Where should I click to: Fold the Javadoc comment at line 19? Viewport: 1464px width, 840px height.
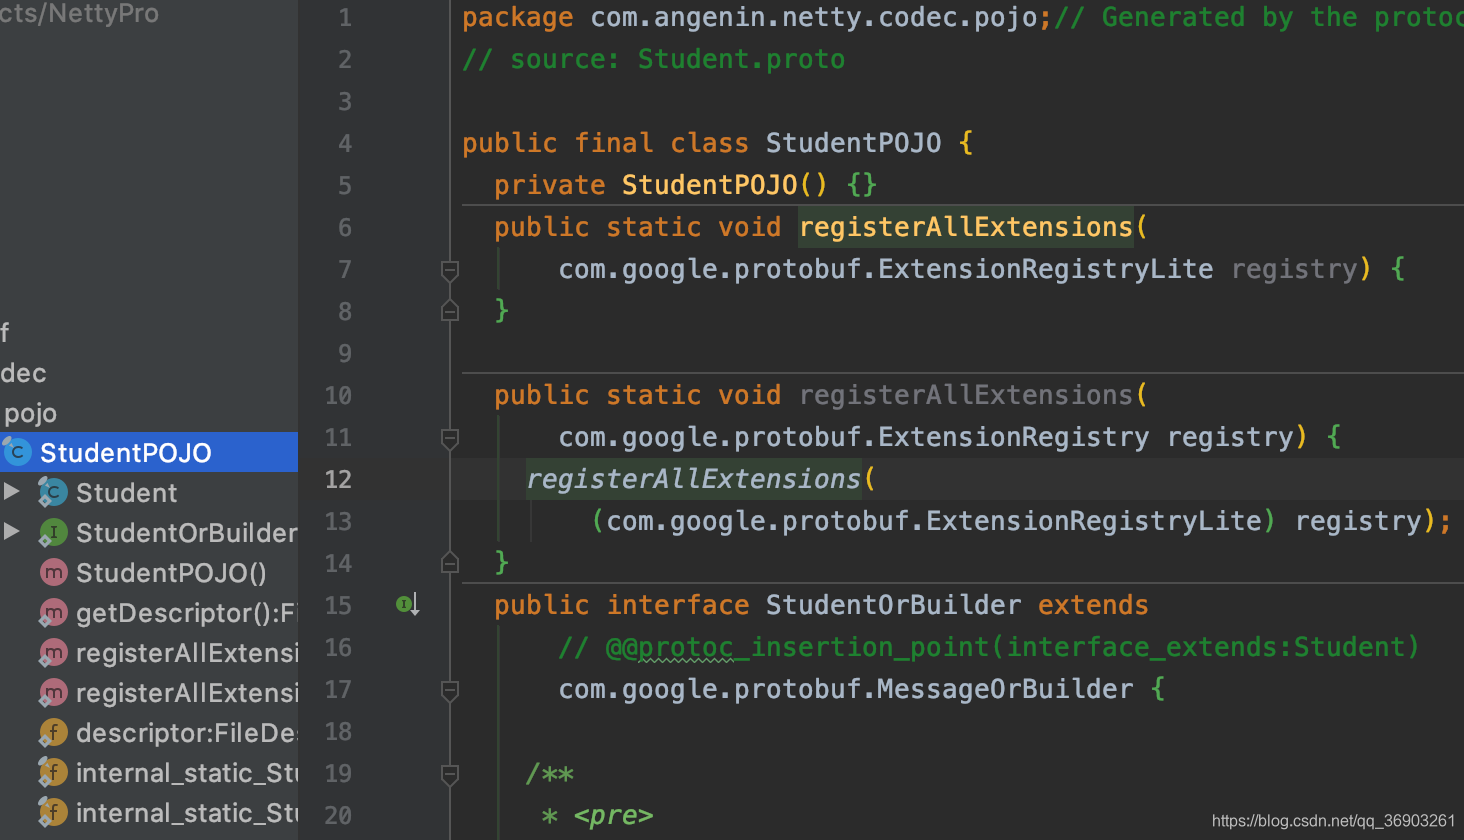pos(450,774)
